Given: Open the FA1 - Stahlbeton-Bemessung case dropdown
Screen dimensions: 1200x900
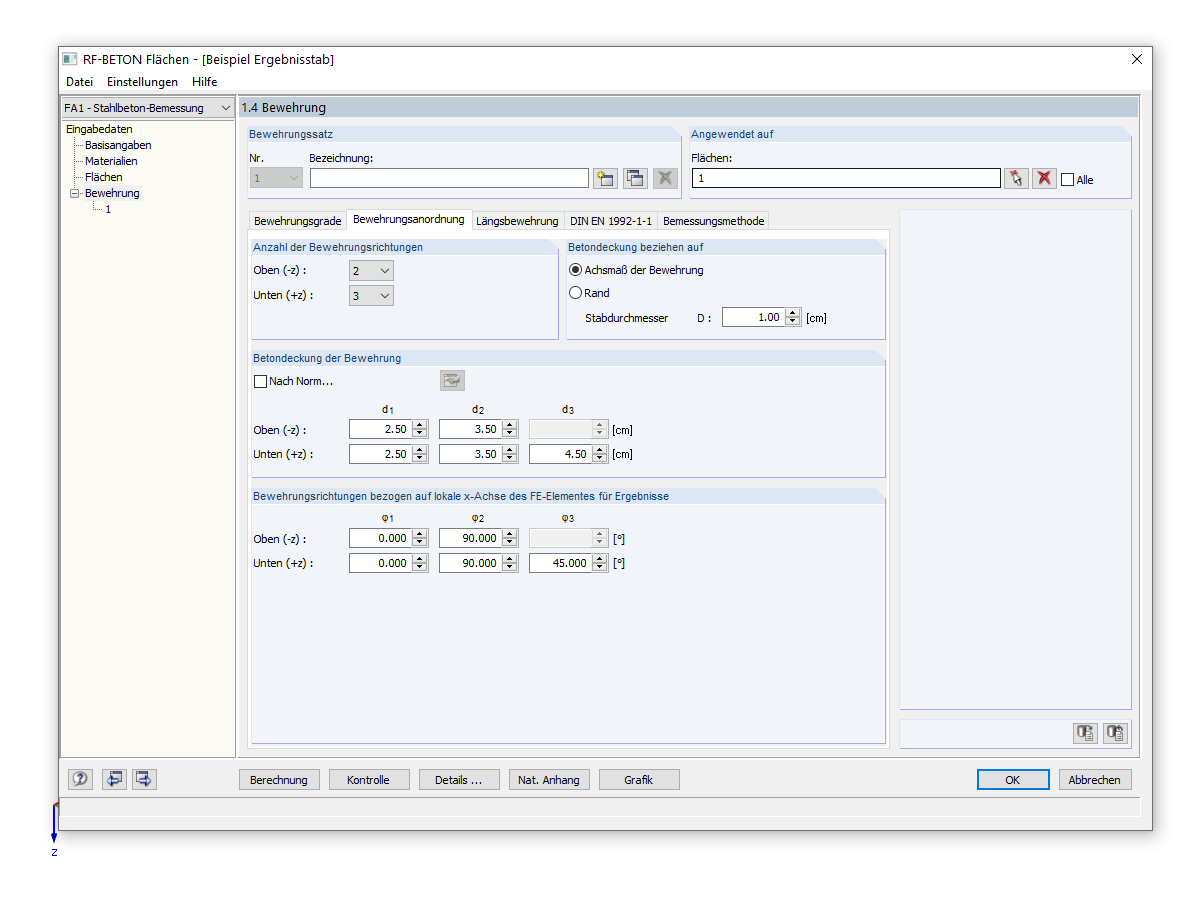Looking at the screenshot, I should [148, 108].
